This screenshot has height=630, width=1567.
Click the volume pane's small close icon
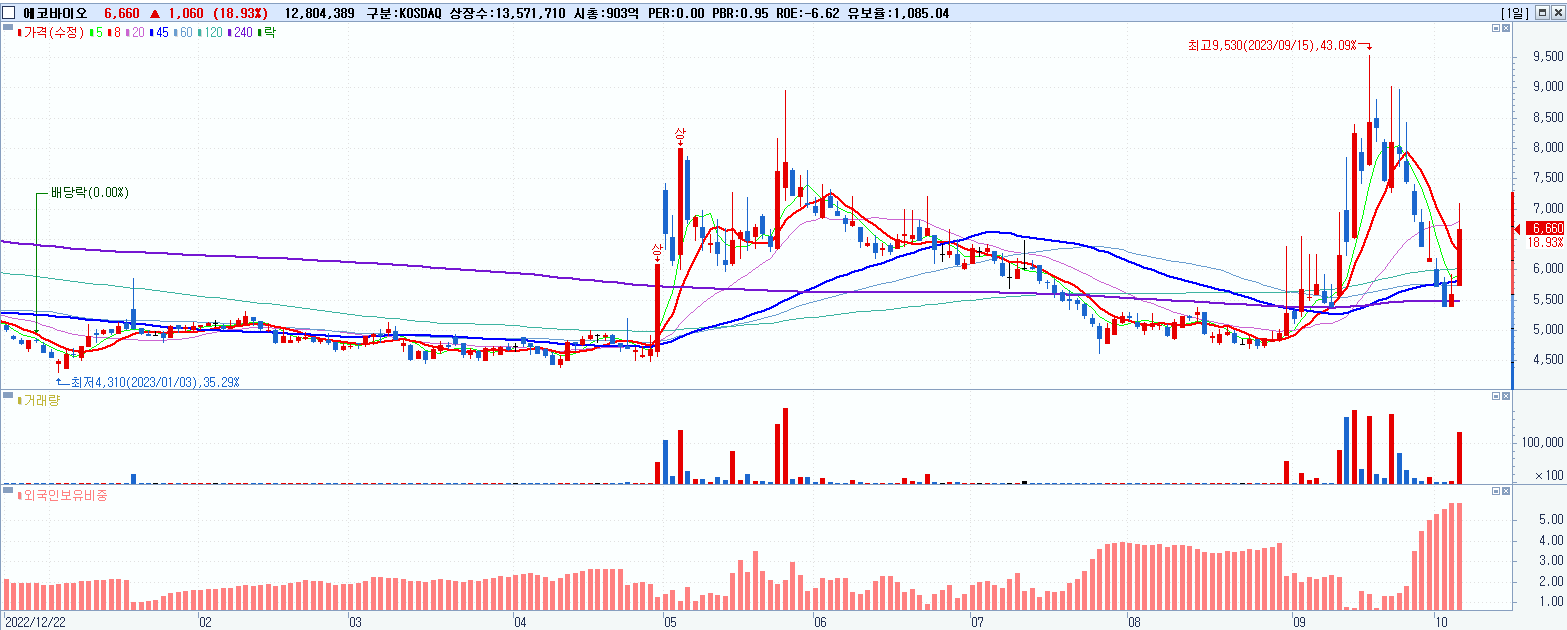[x=1506, y=397]
